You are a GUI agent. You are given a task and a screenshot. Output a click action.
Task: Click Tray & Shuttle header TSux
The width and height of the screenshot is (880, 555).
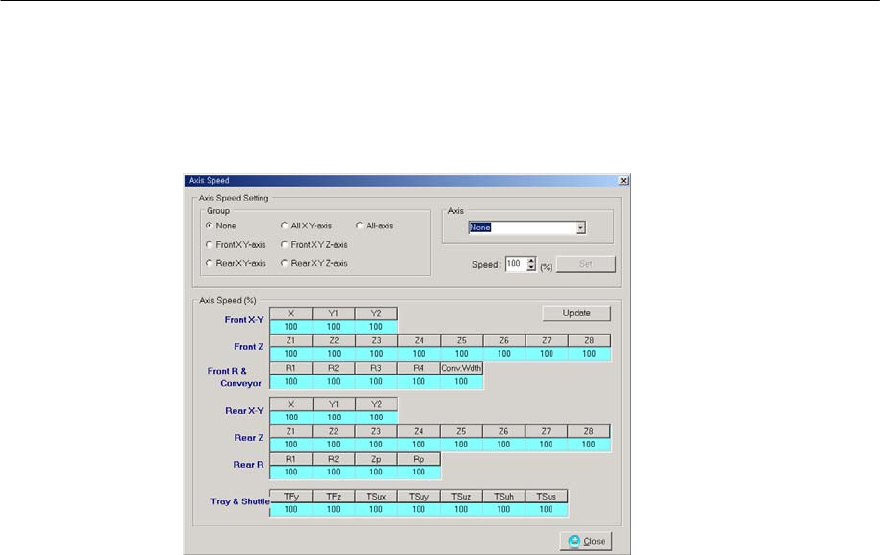[x=376, y=497]
